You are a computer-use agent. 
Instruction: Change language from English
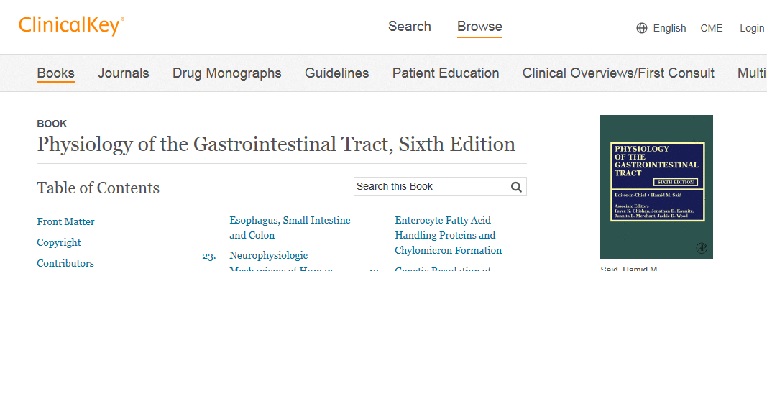pos(669,28)
